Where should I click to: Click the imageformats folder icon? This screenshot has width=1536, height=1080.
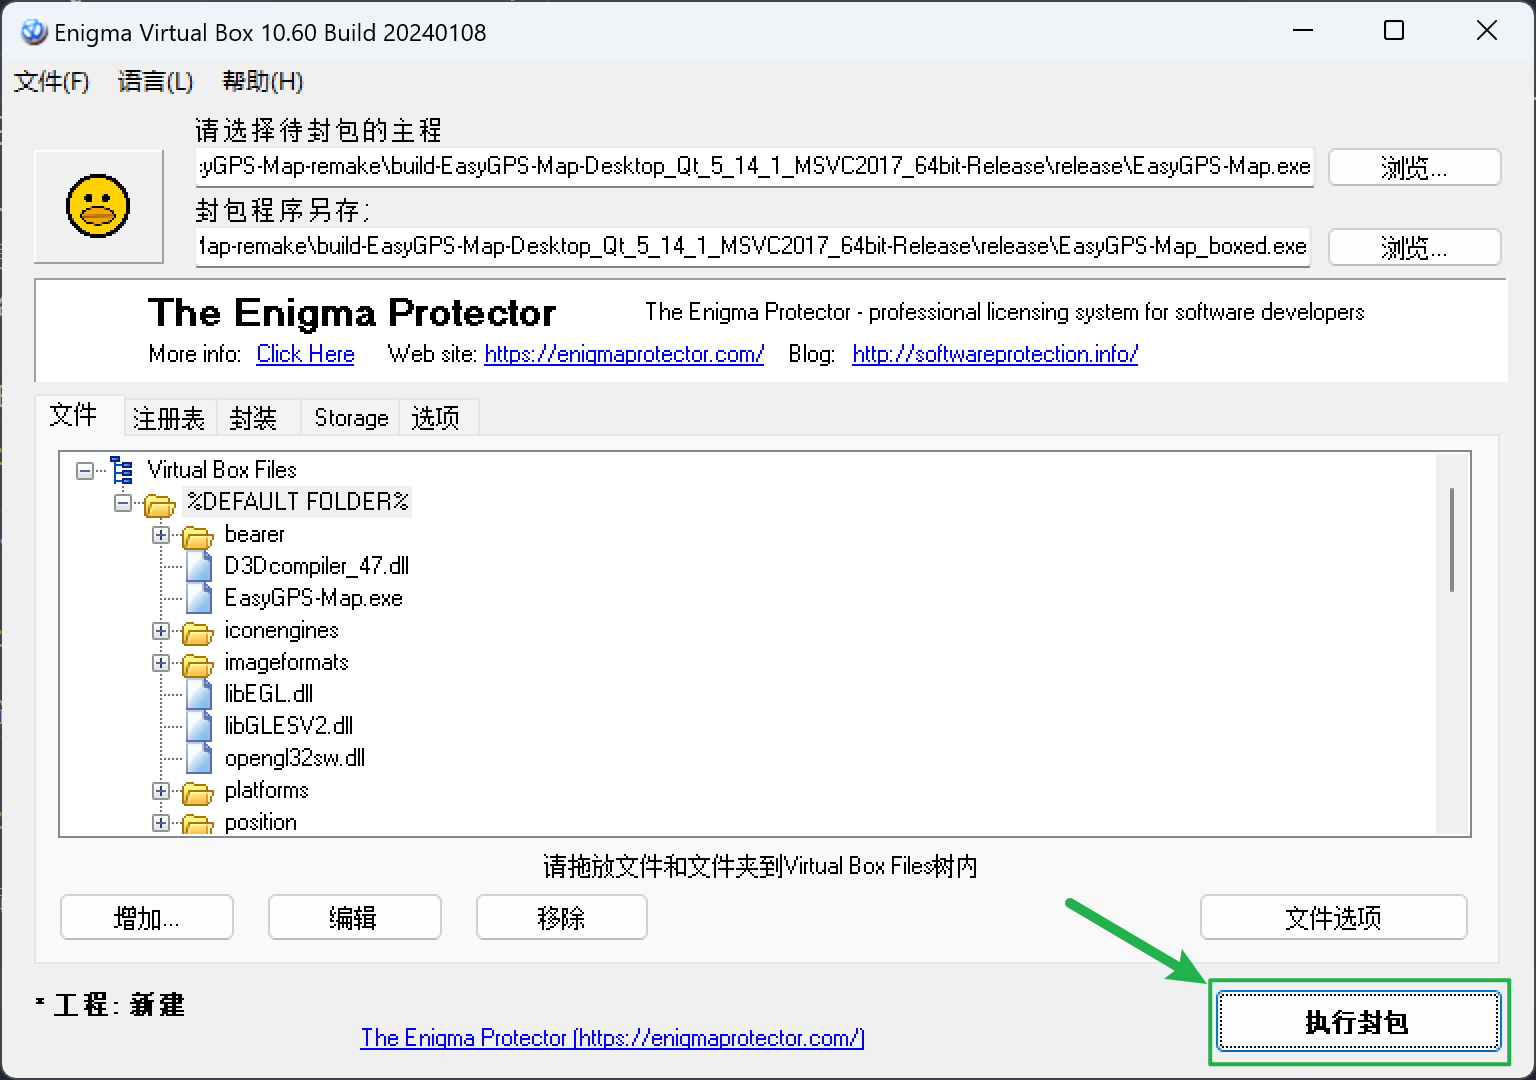point(198,664)
